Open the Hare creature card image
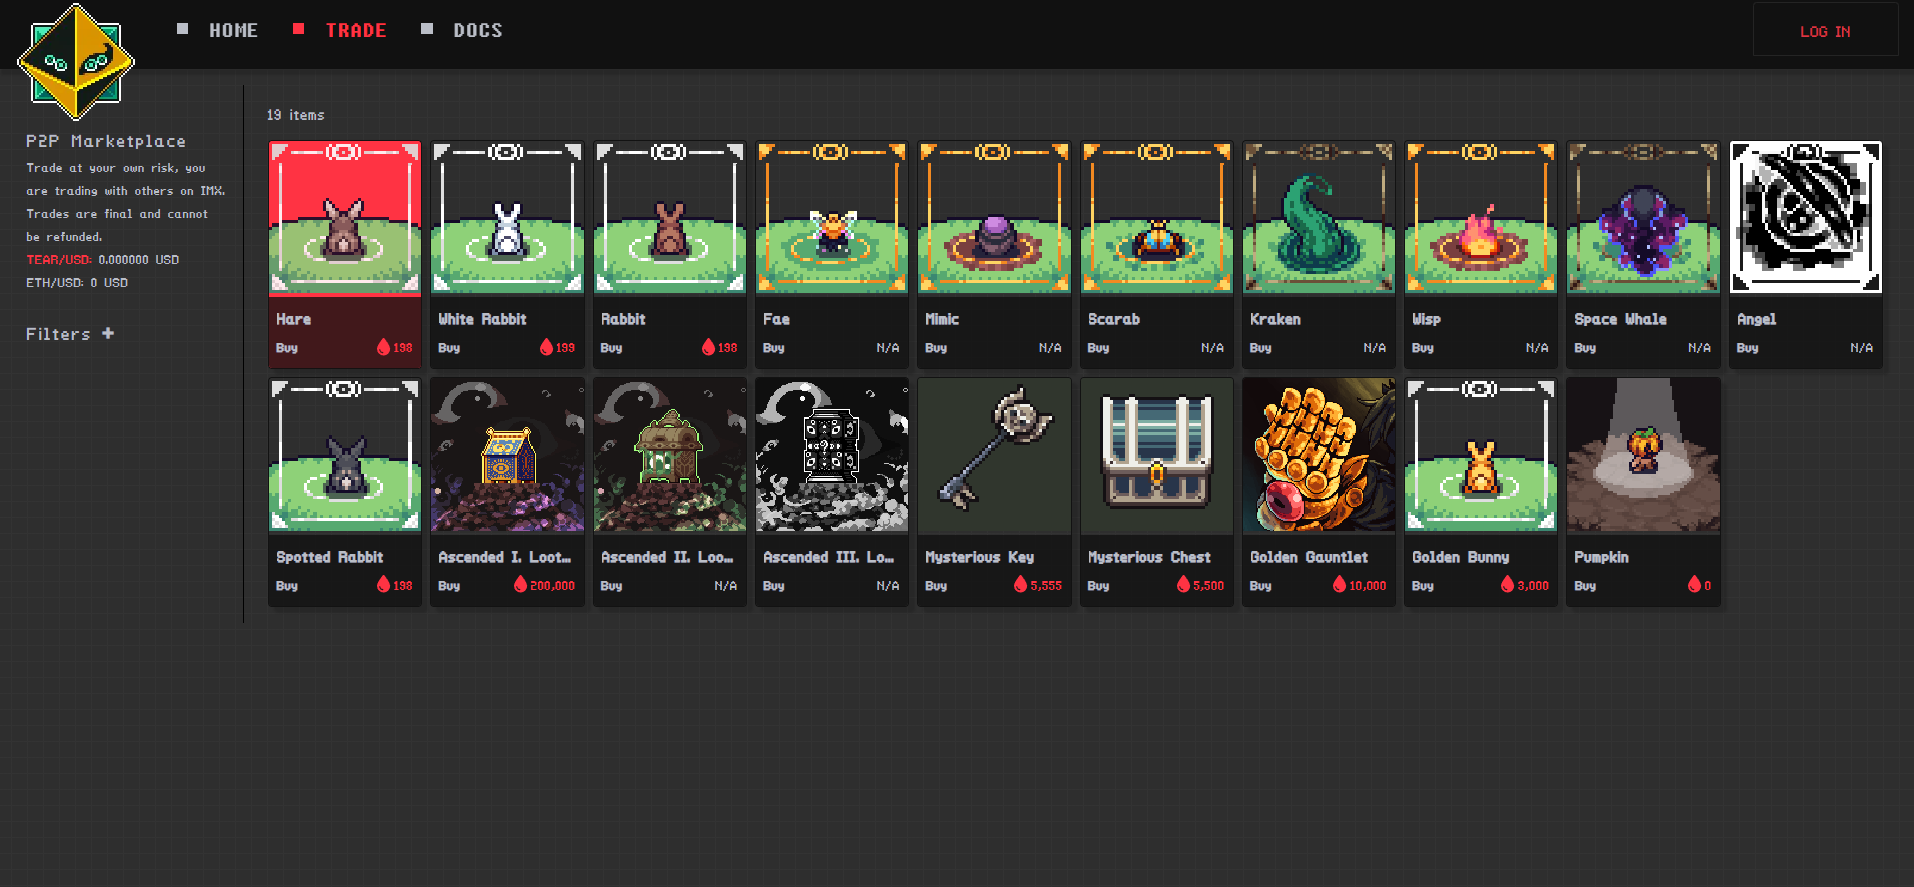The height and width of the screenshot is (887, 1914). point(344,218)
